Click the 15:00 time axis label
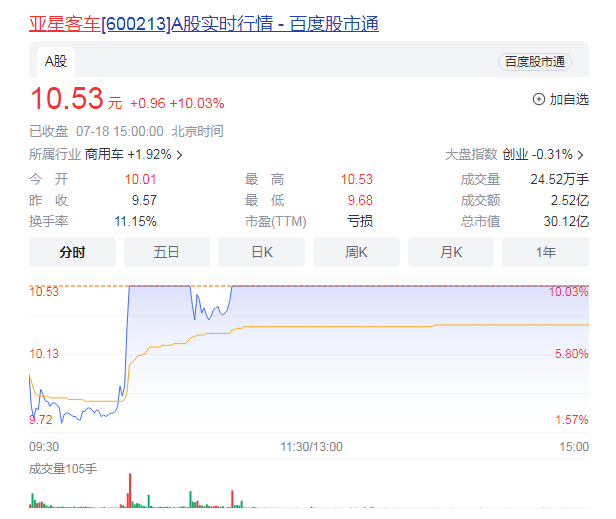 [574, 447]
